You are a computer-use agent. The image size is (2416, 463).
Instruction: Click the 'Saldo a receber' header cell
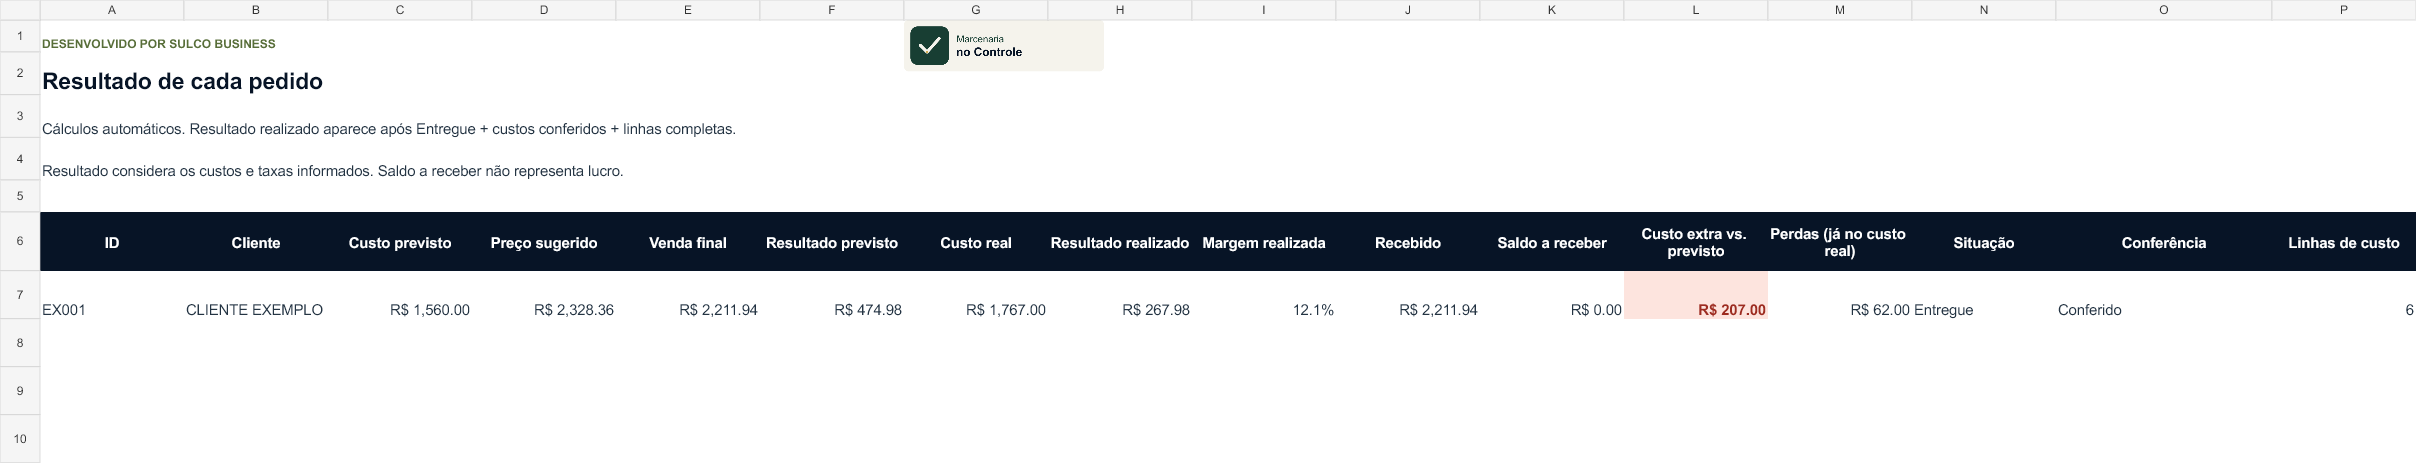[x=1552, y=242]
